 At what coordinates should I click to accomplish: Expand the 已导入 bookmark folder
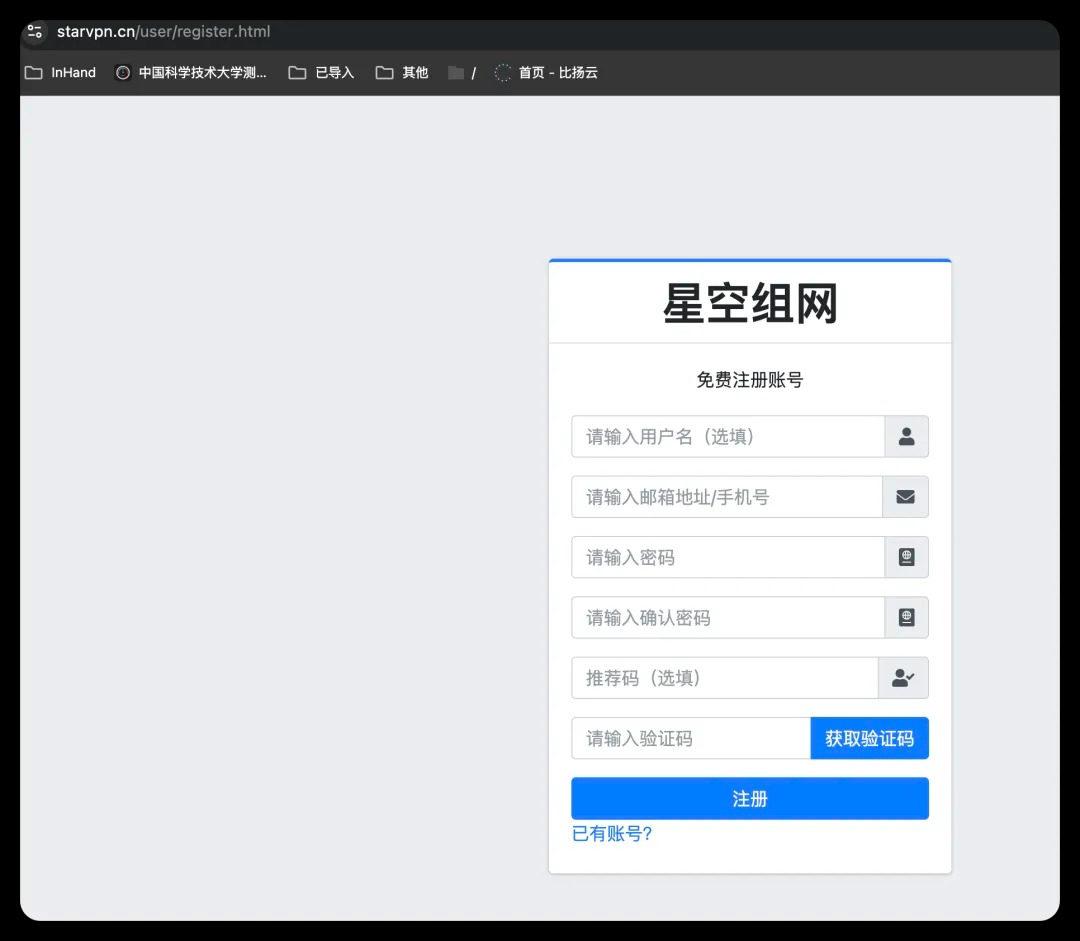pos(321,73)
